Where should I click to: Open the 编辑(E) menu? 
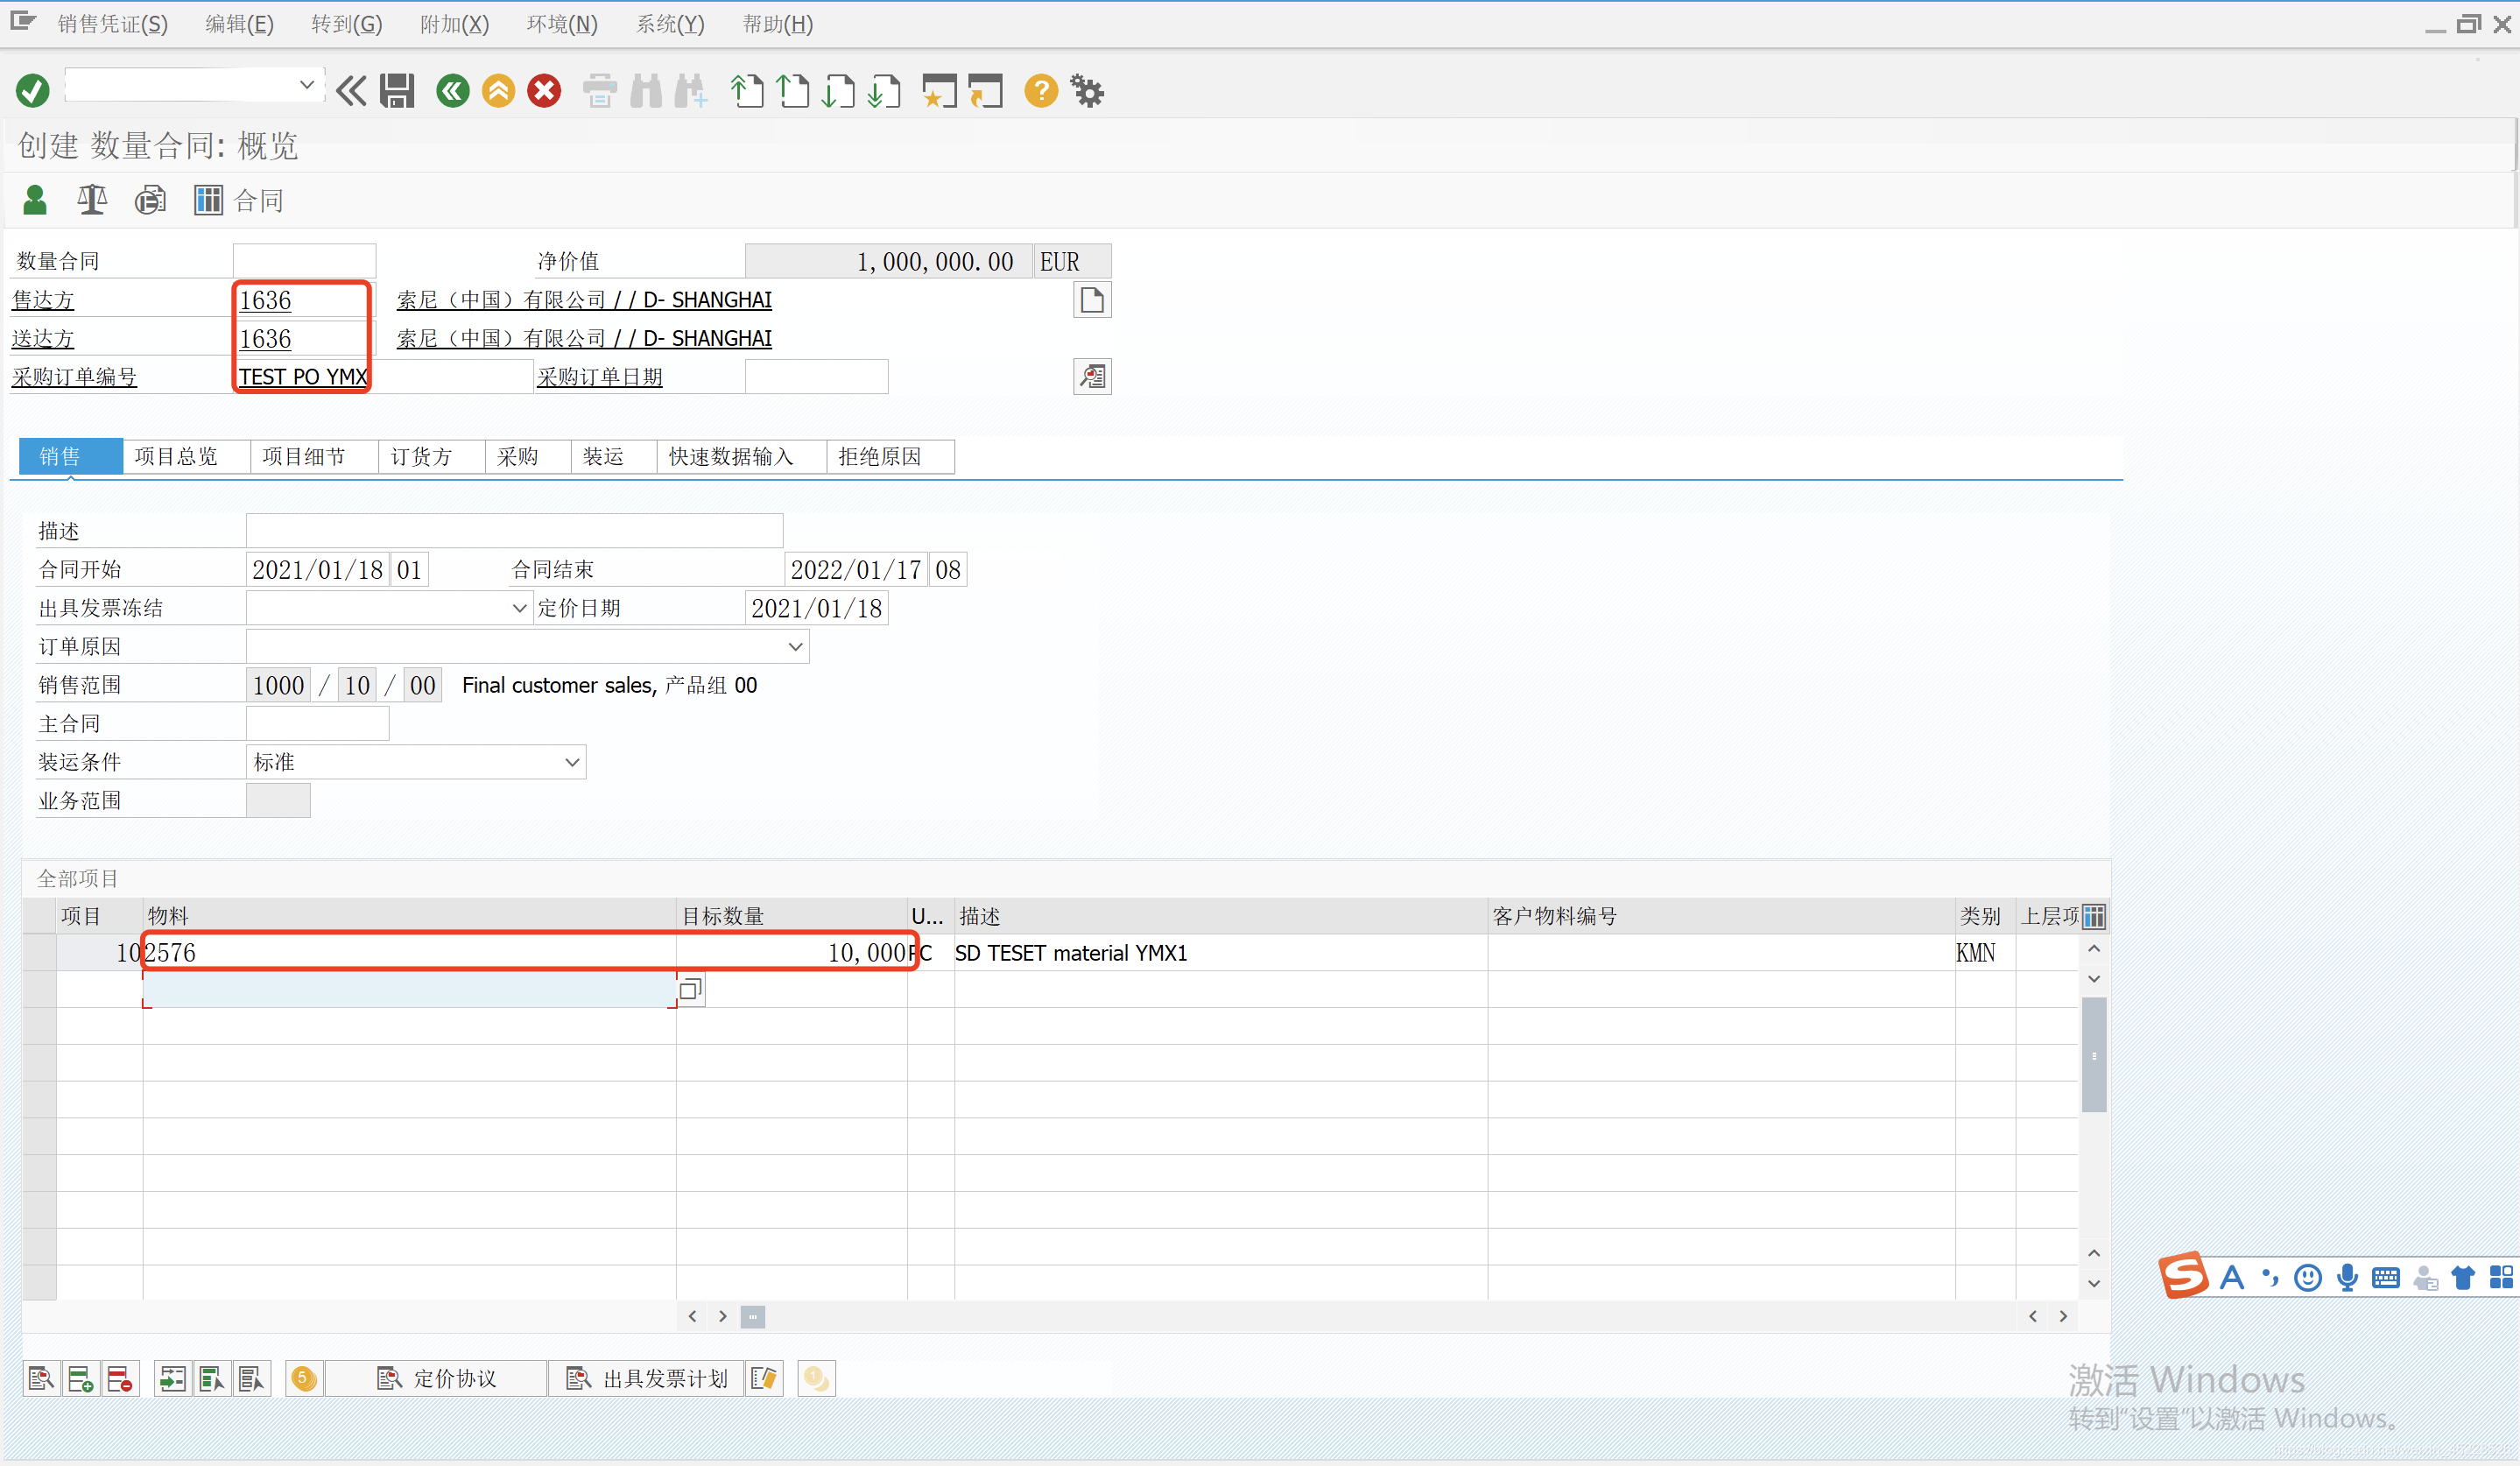pyautogui.click(x=239, y=24)
